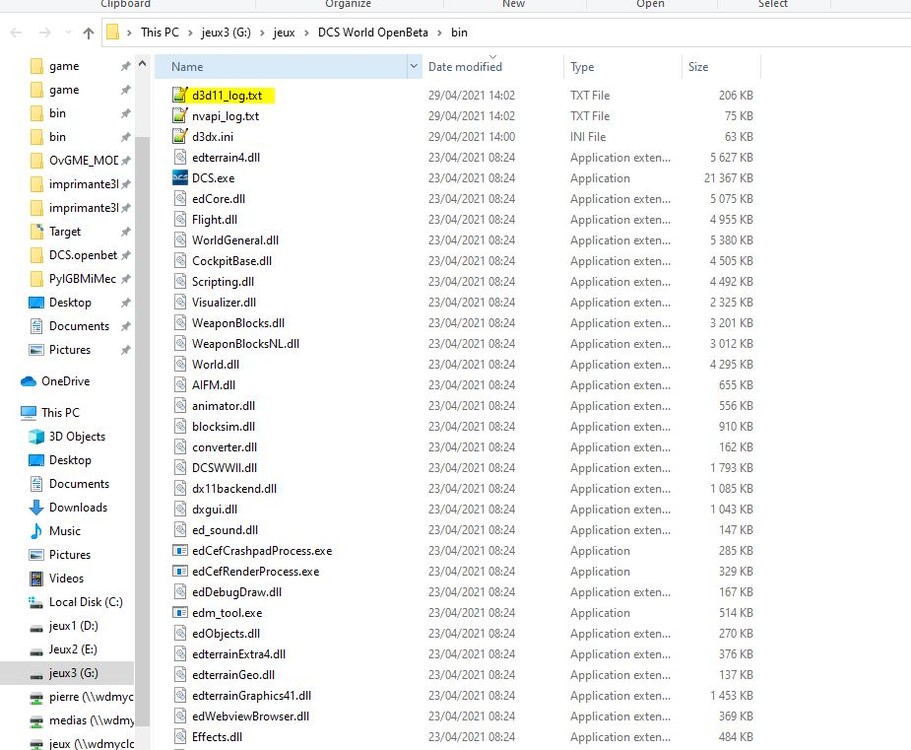Open Local Disk (C:) drive
Image resolution: width=911 pixels, height=750 pixels.
tap(85, 602)
